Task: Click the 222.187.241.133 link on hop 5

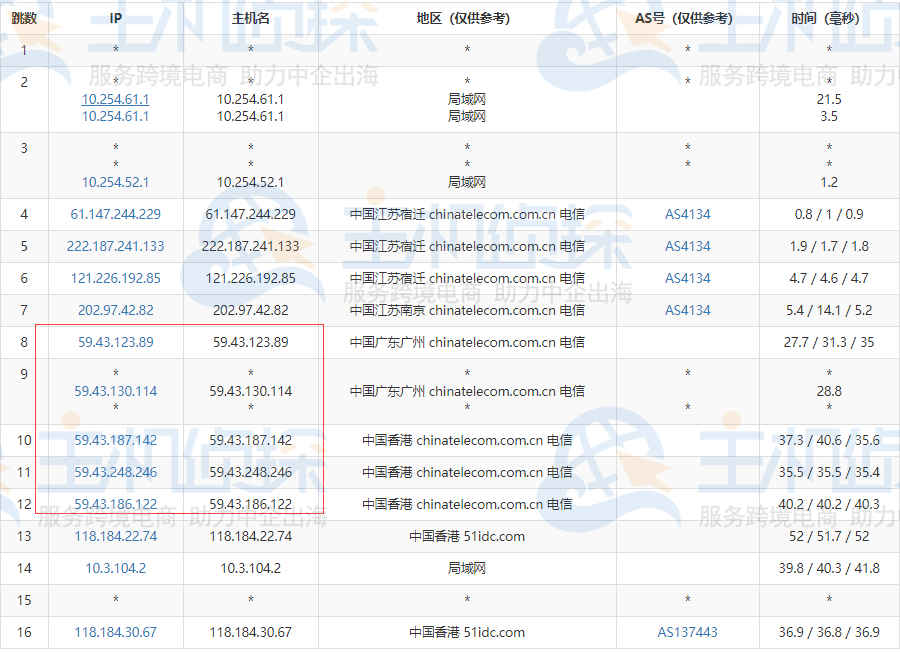Action: pyautogui.click(x=115, y=246)
